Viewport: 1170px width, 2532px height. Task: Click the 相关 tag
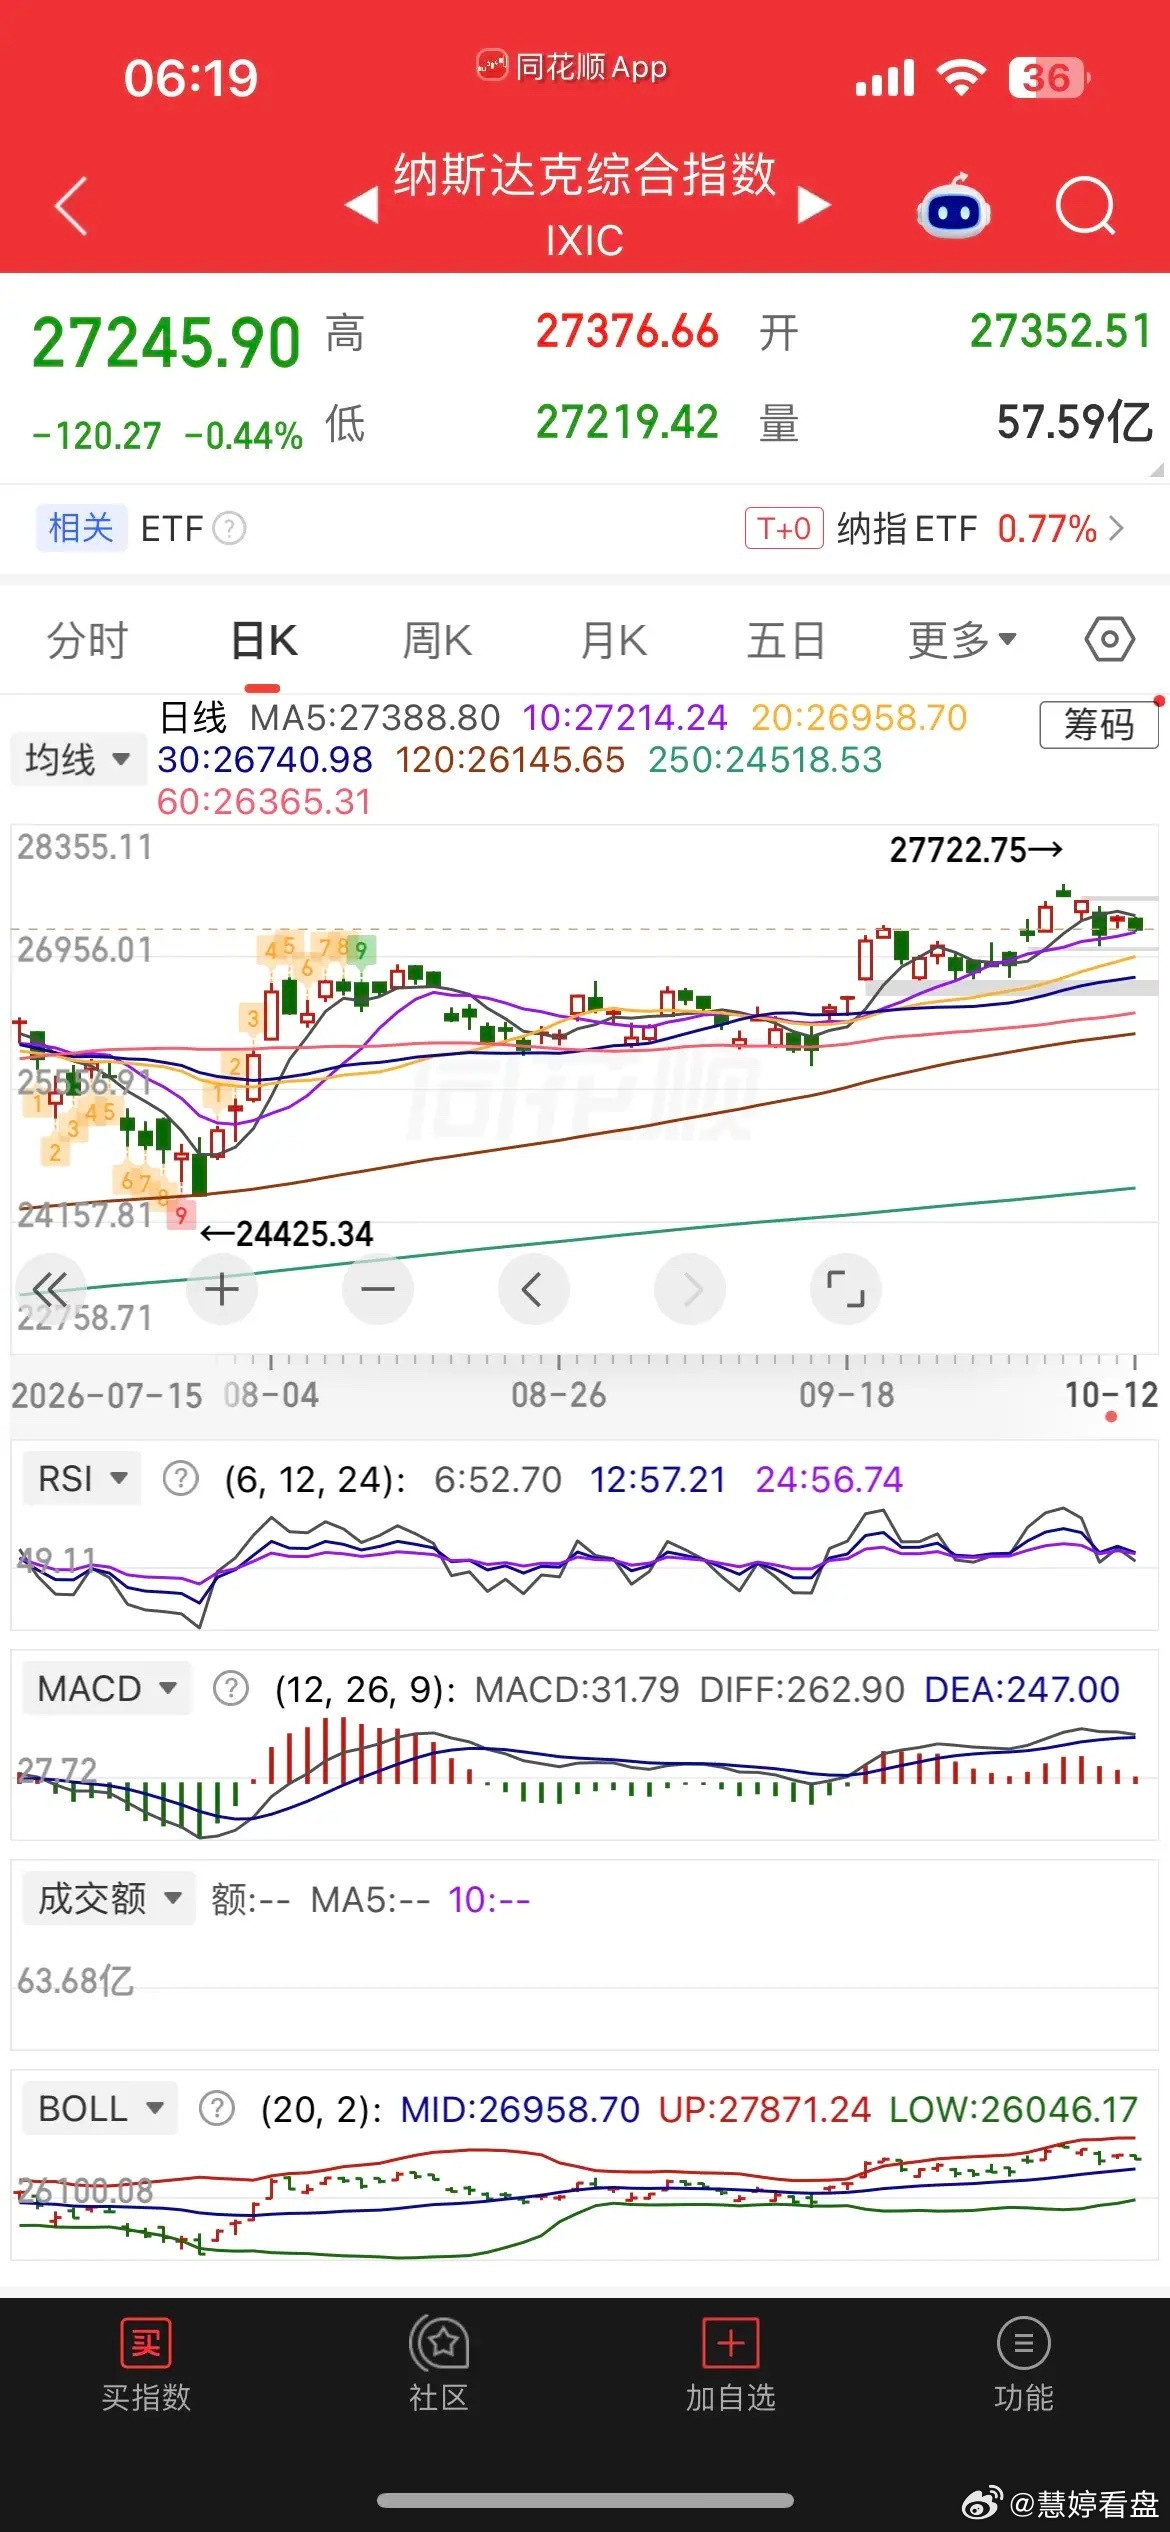click(81, 528)
